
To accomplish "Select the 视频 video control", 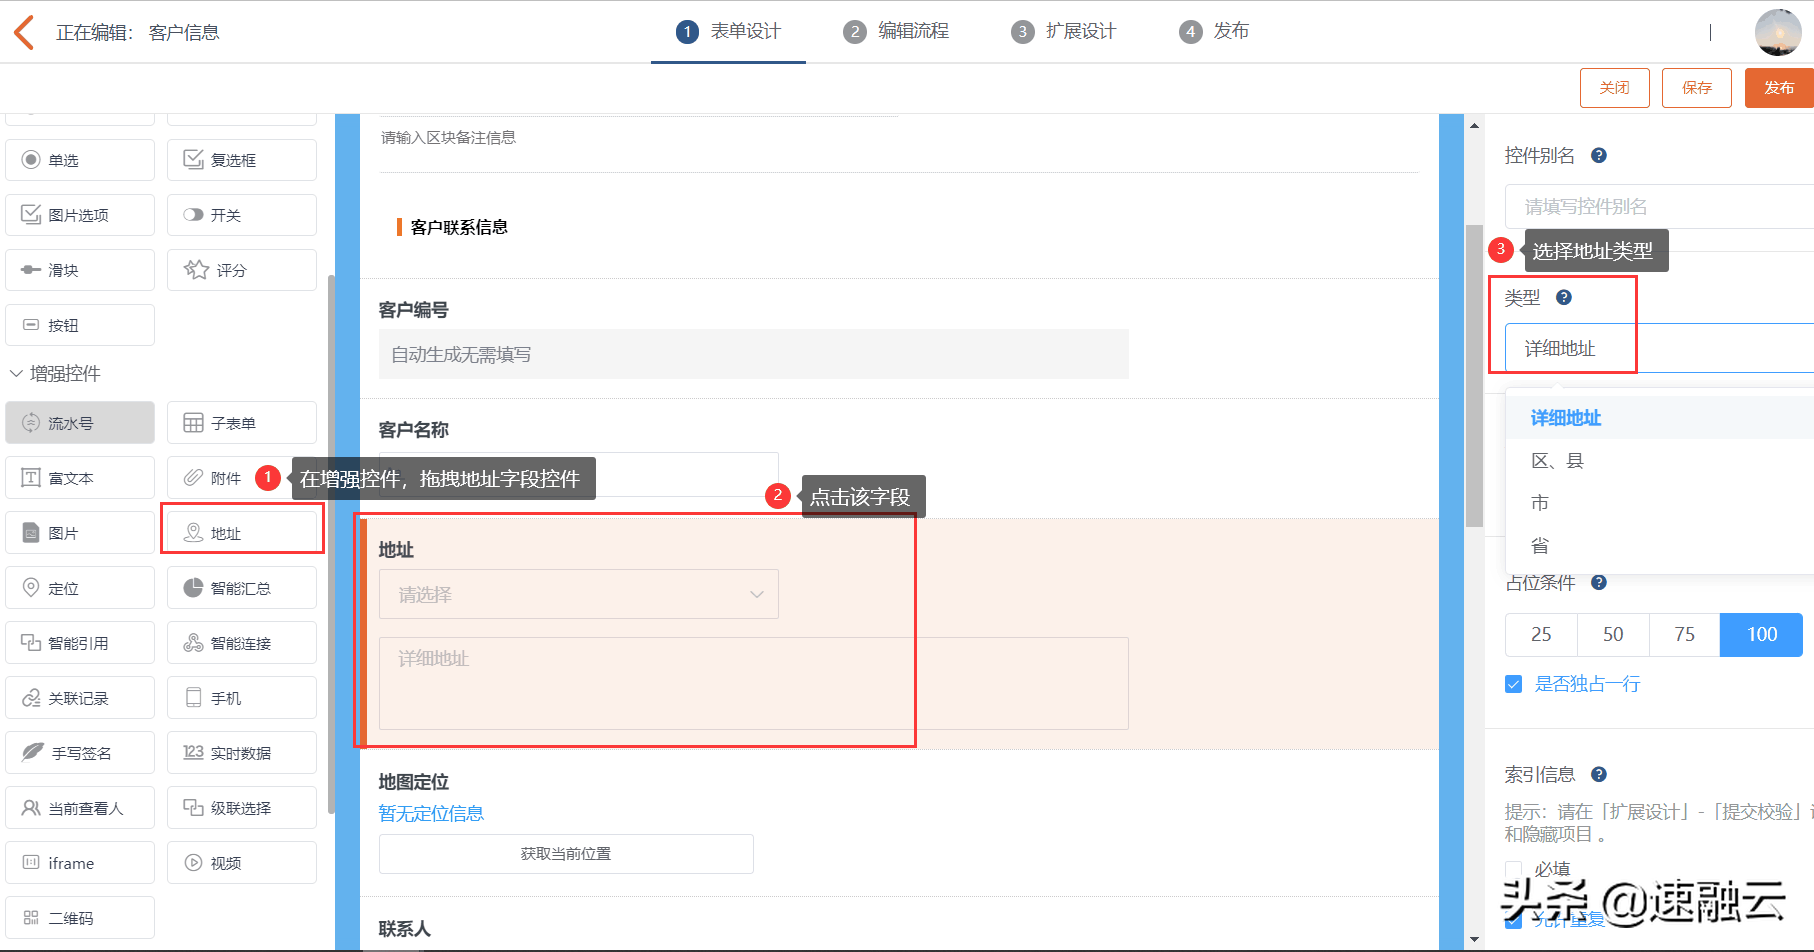I will point(242,863).
